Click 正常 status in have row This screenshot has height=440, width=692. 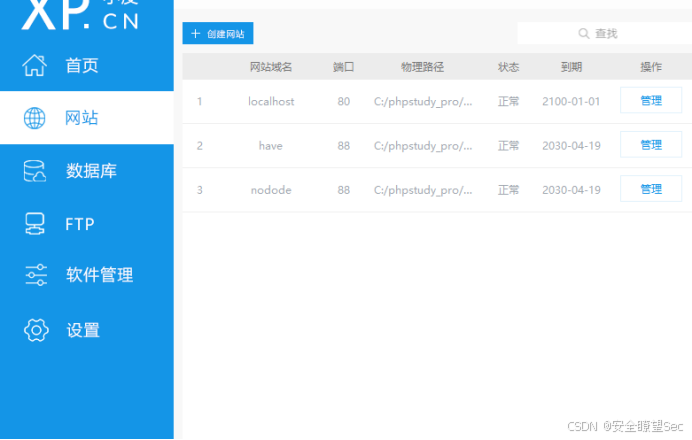tap(508, 146)
